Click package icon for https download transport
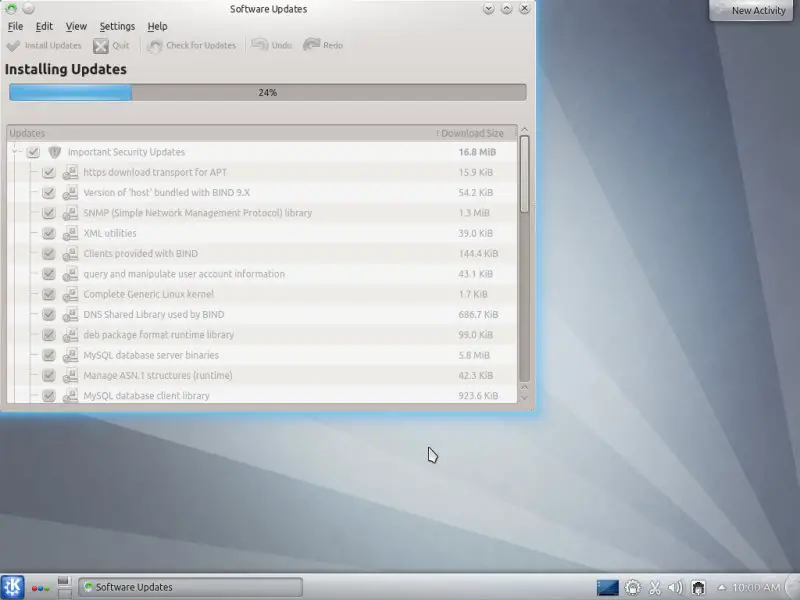The width and height of the screenshot is (800, 600). tap(70, 172)
